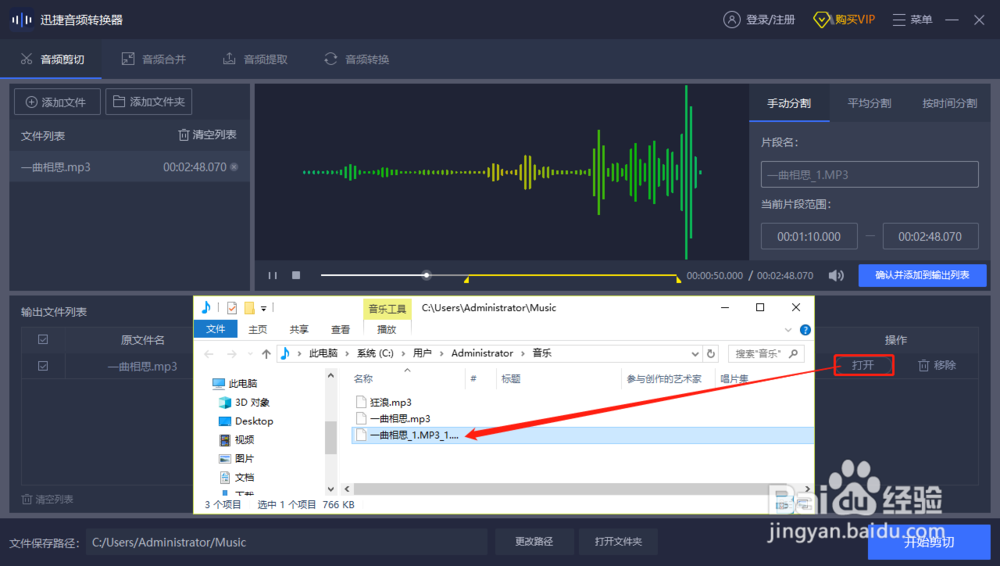This screenshot has height=566, width=1000.
Task: Click 移除 to remove output entry
Action: tap(937, 365)
